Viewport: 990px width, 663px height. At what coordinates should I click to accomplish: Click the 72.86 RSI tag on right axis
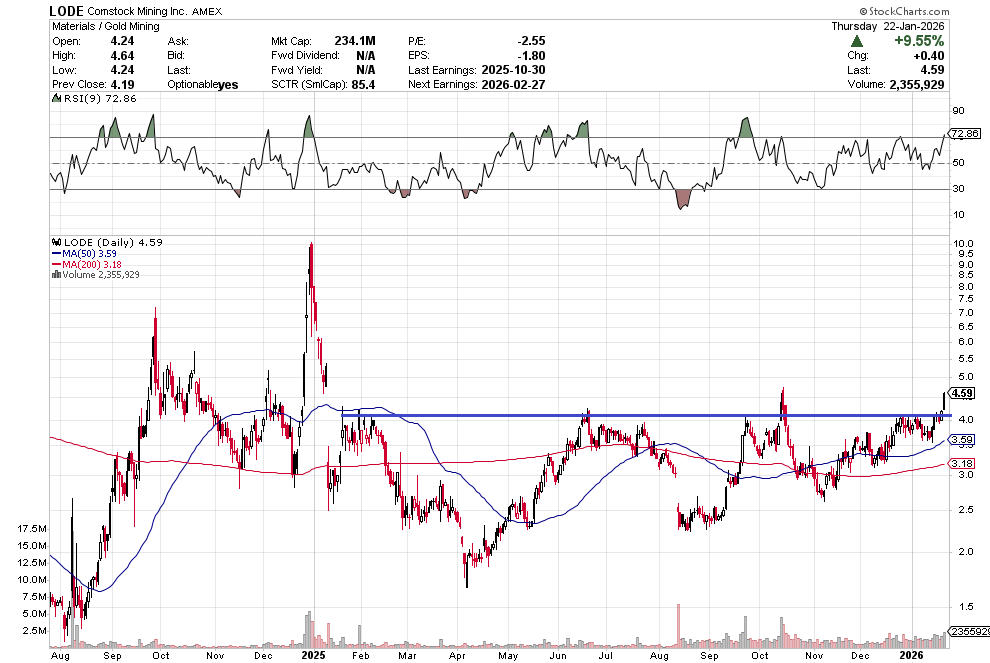965,134
